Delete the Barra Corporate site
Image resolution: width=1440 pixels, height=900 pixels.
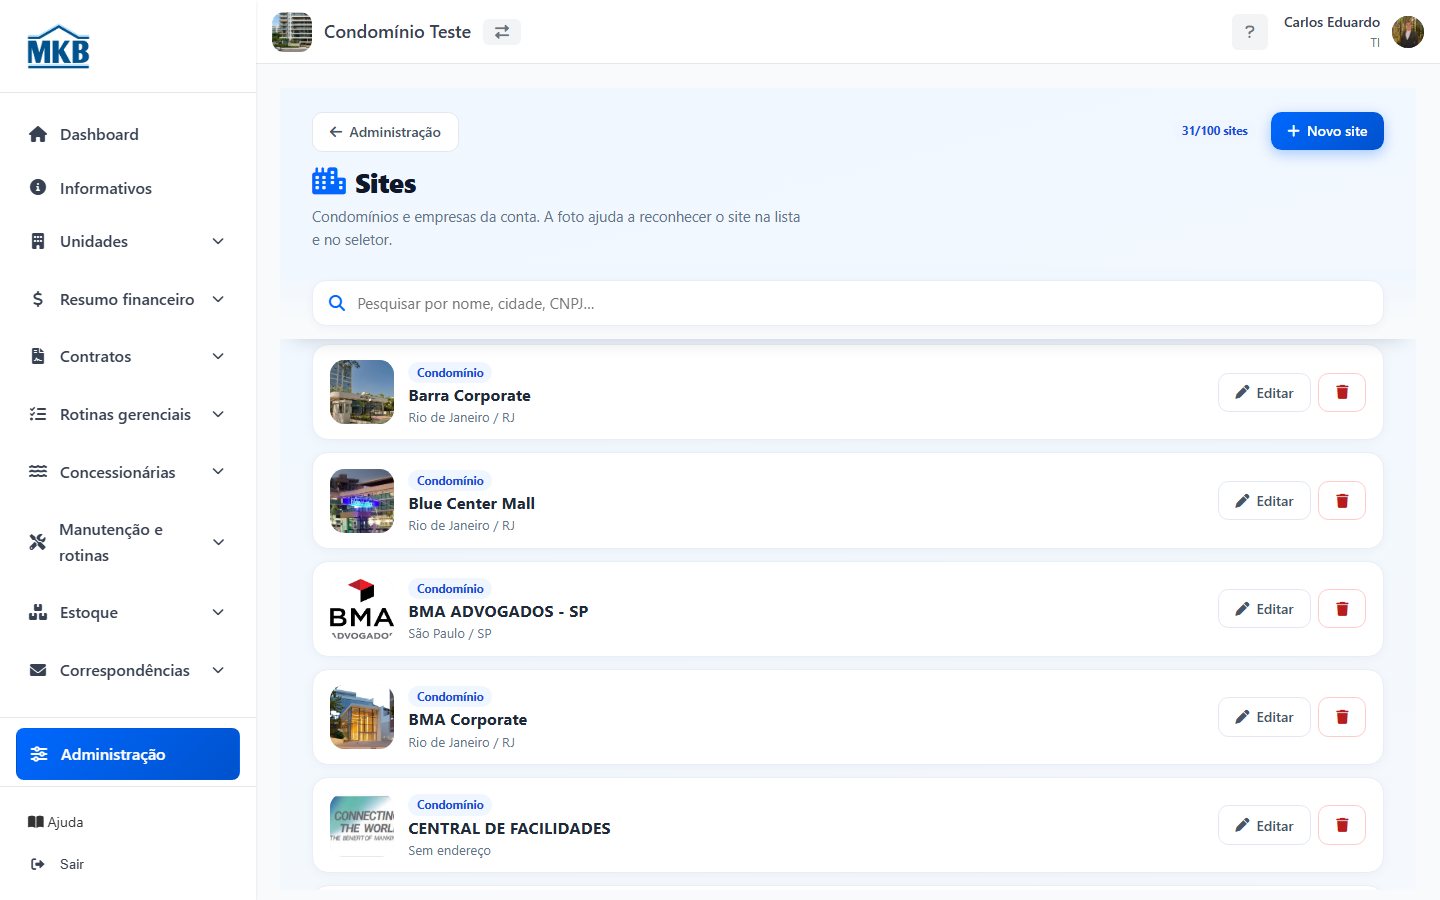[1342, 392]
